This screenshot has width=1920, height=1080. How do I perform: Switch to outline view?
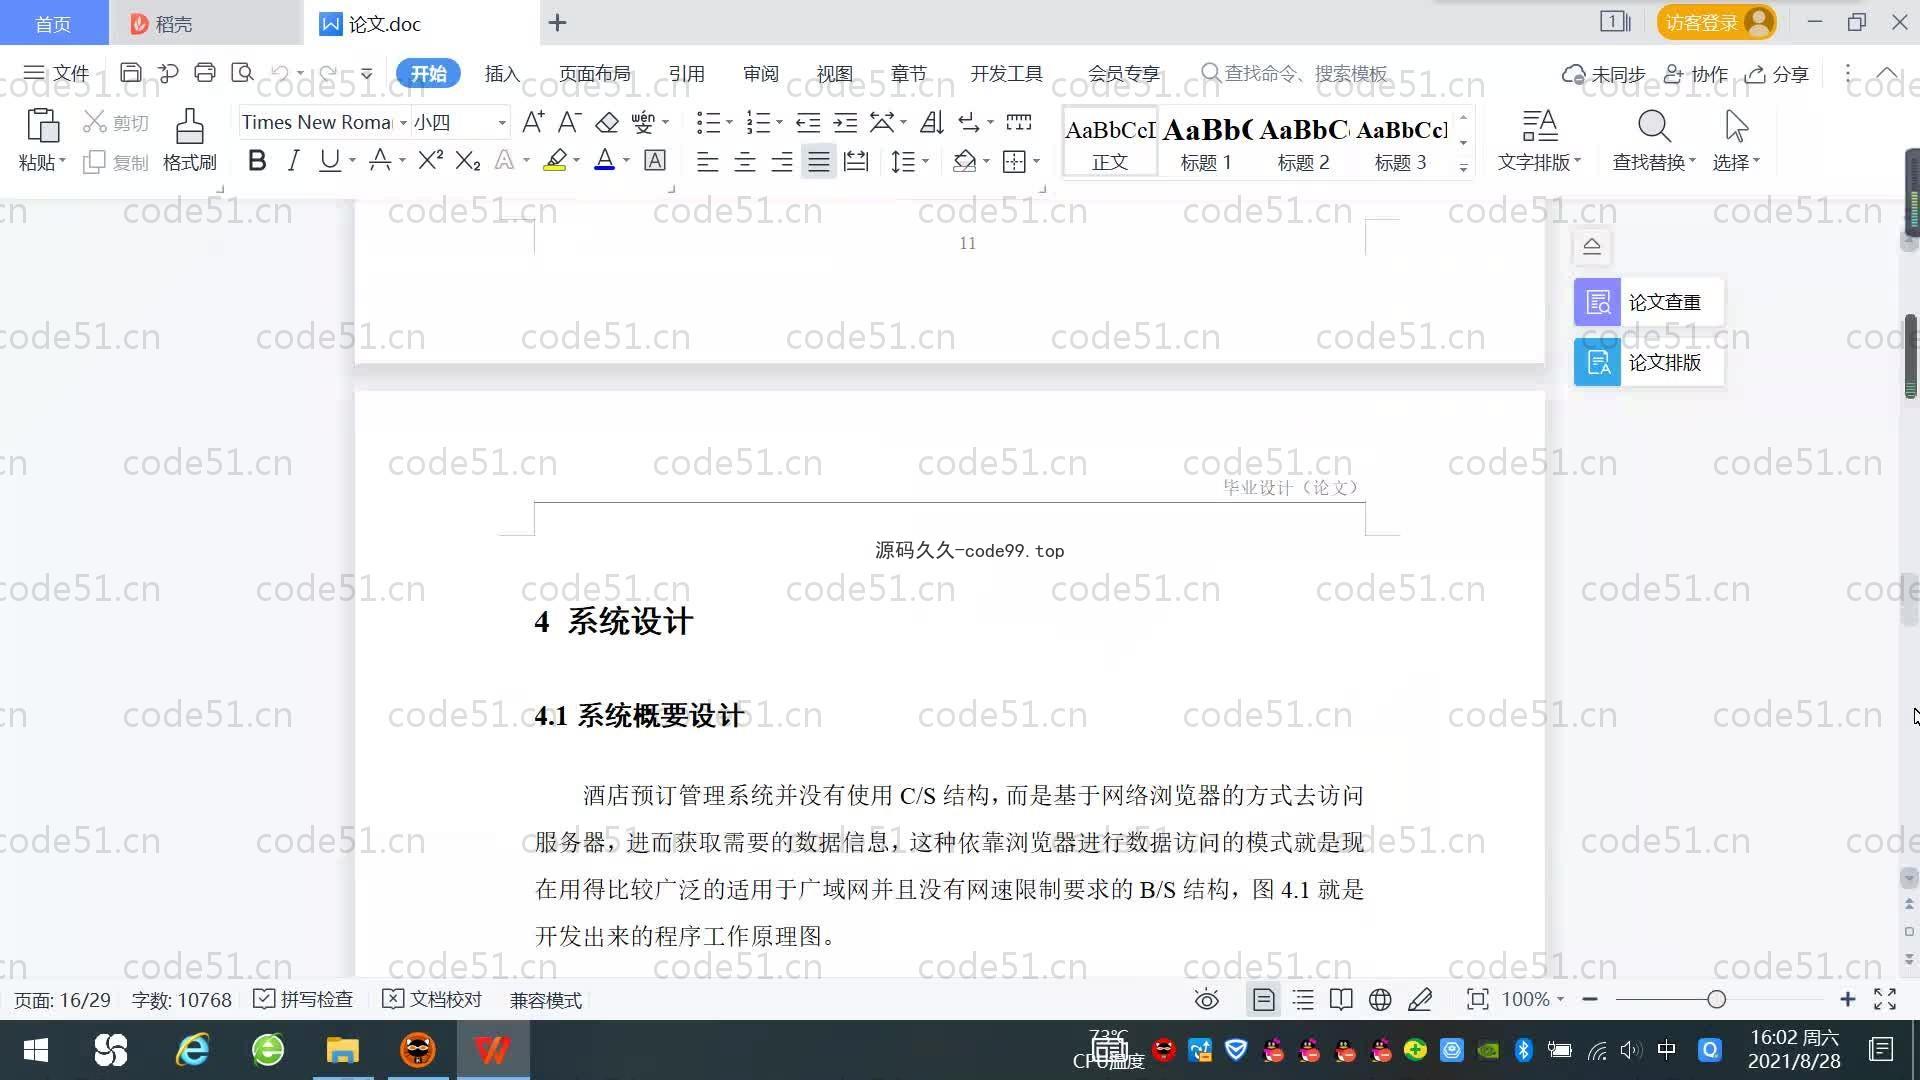tap(1303, 999)
